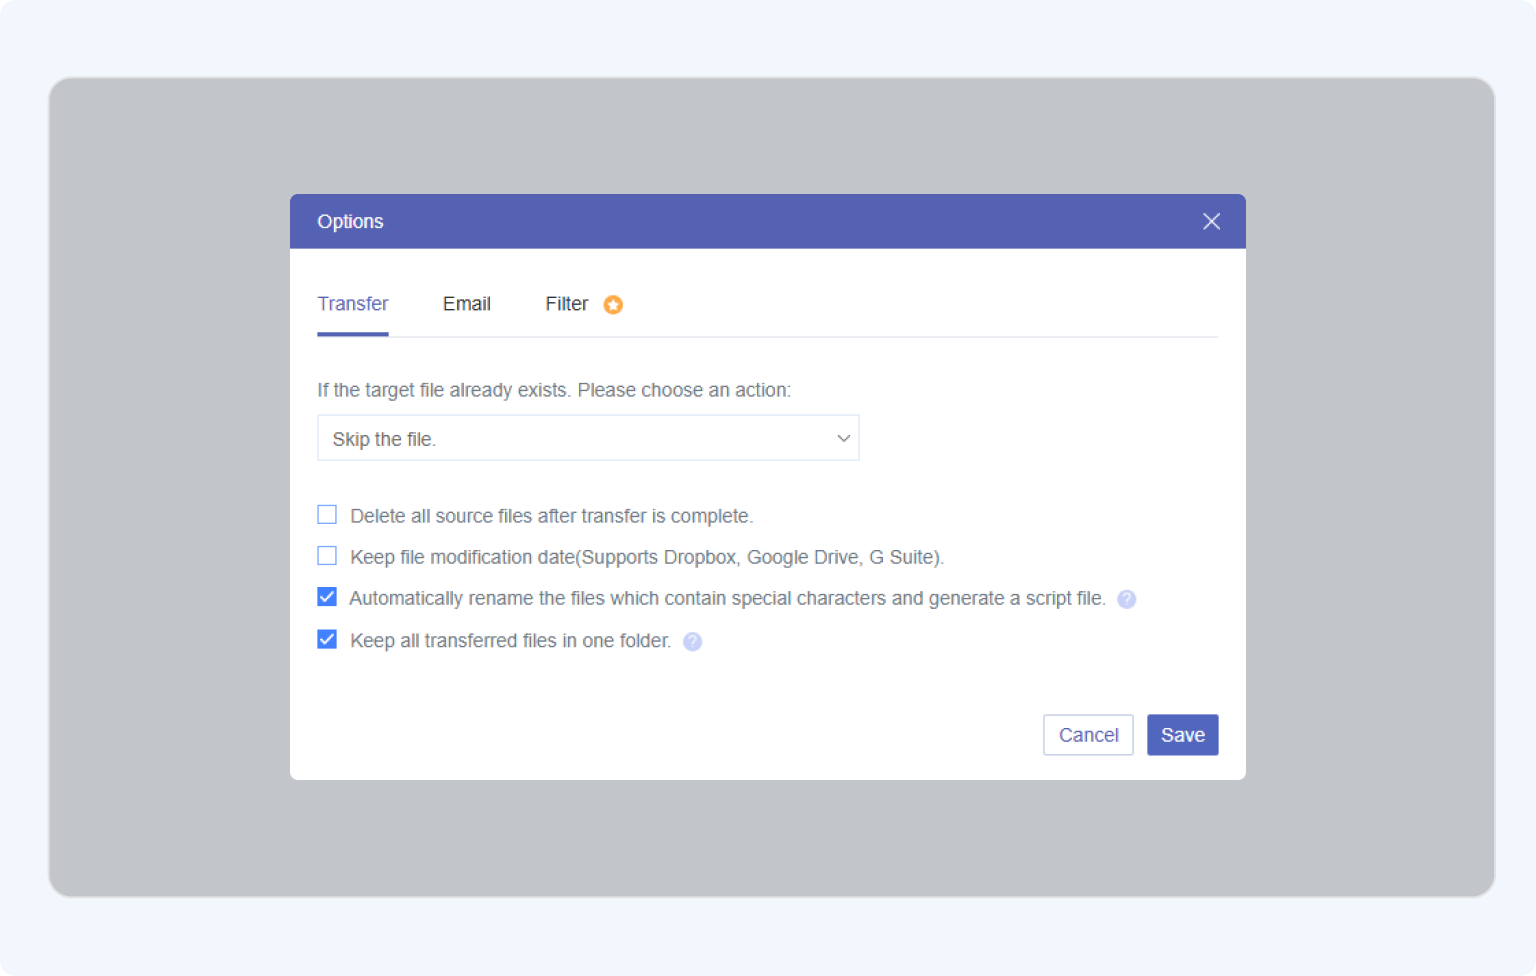Image resolution: width=1536 pixels, height=976 pixels.
Task: Click the 'If the target file already exists' prompt text
Action: click(554, 390)
